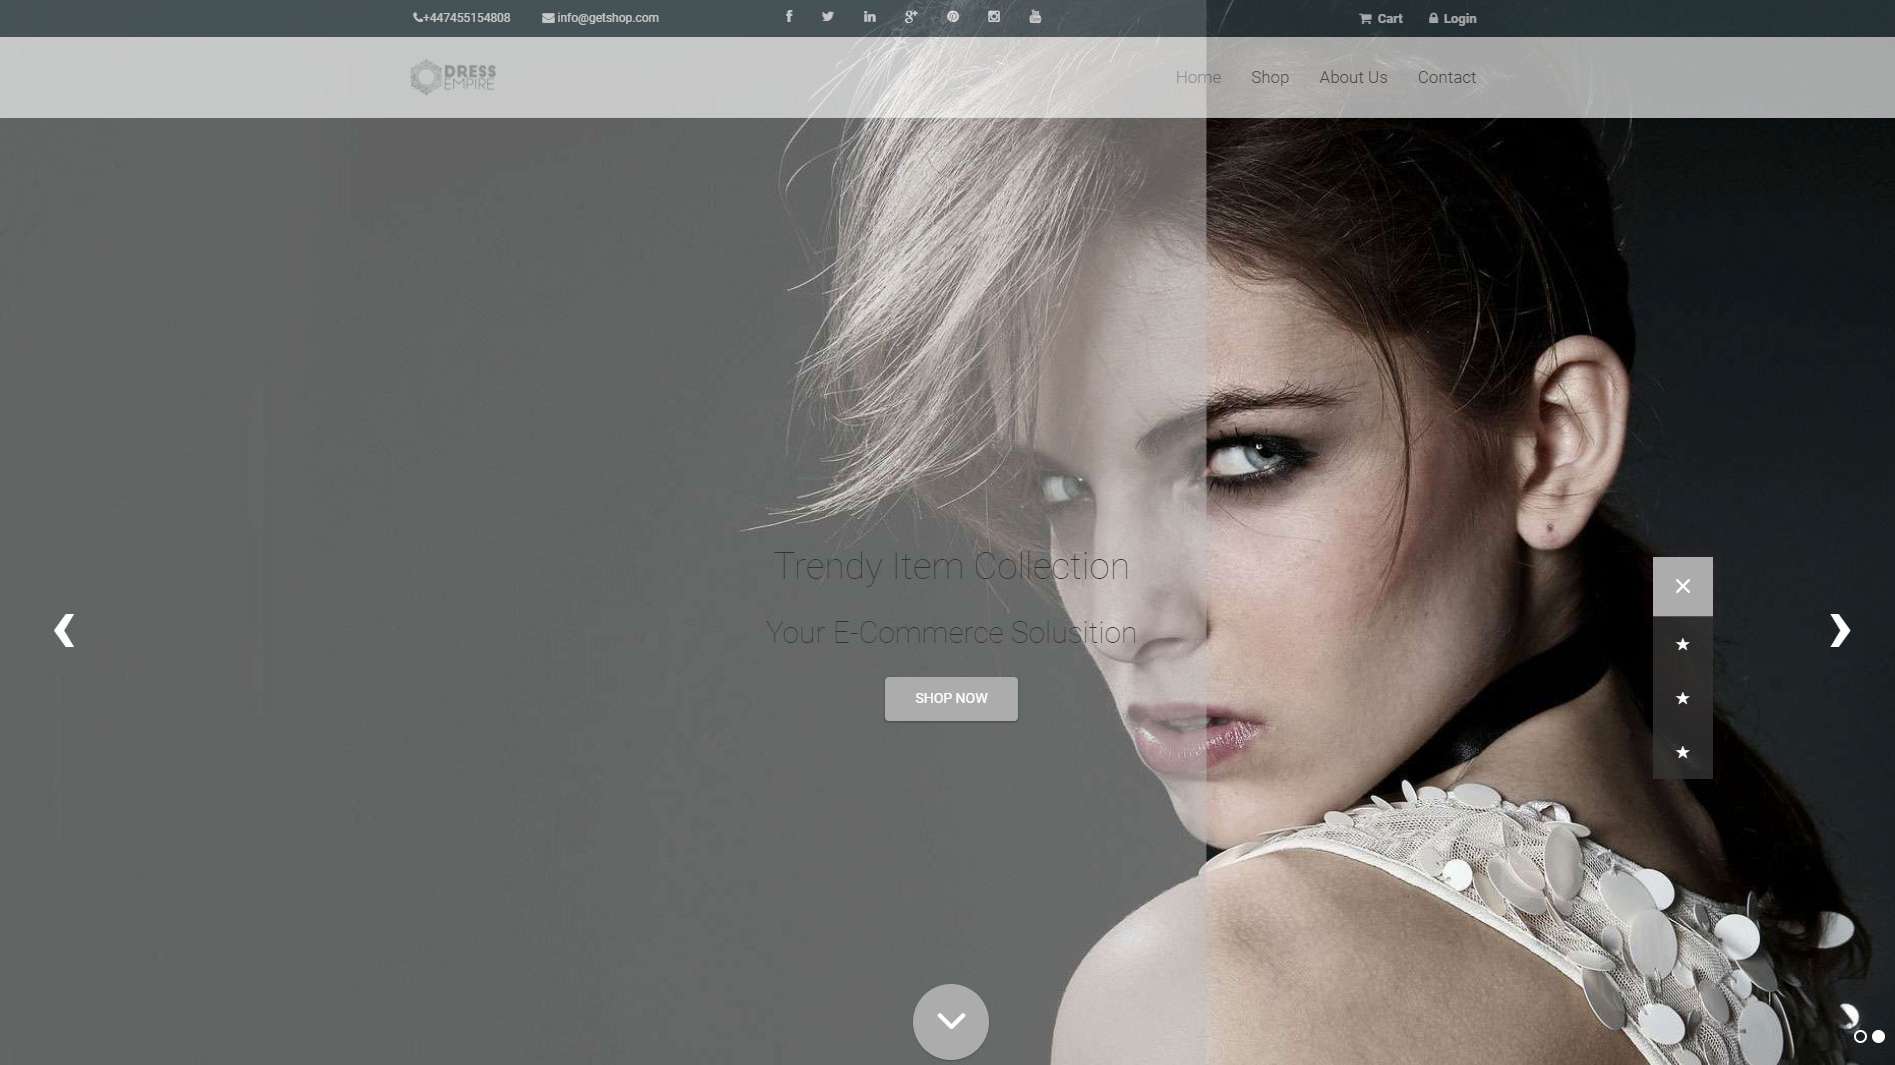Image resolution: width=1895 pixels, height=1065 pixels.
Task: Open the YouTube social icon
Action: click(1035, 17)
